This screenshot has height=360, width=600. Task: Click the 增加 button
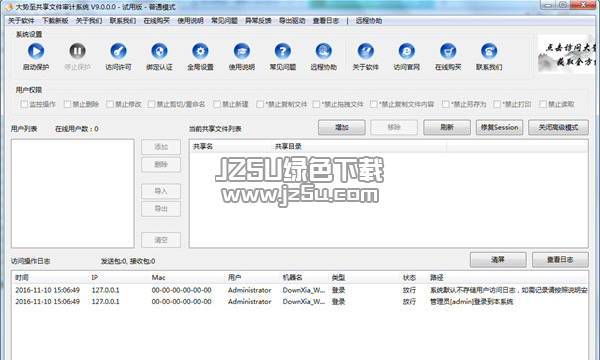[342, 127]
